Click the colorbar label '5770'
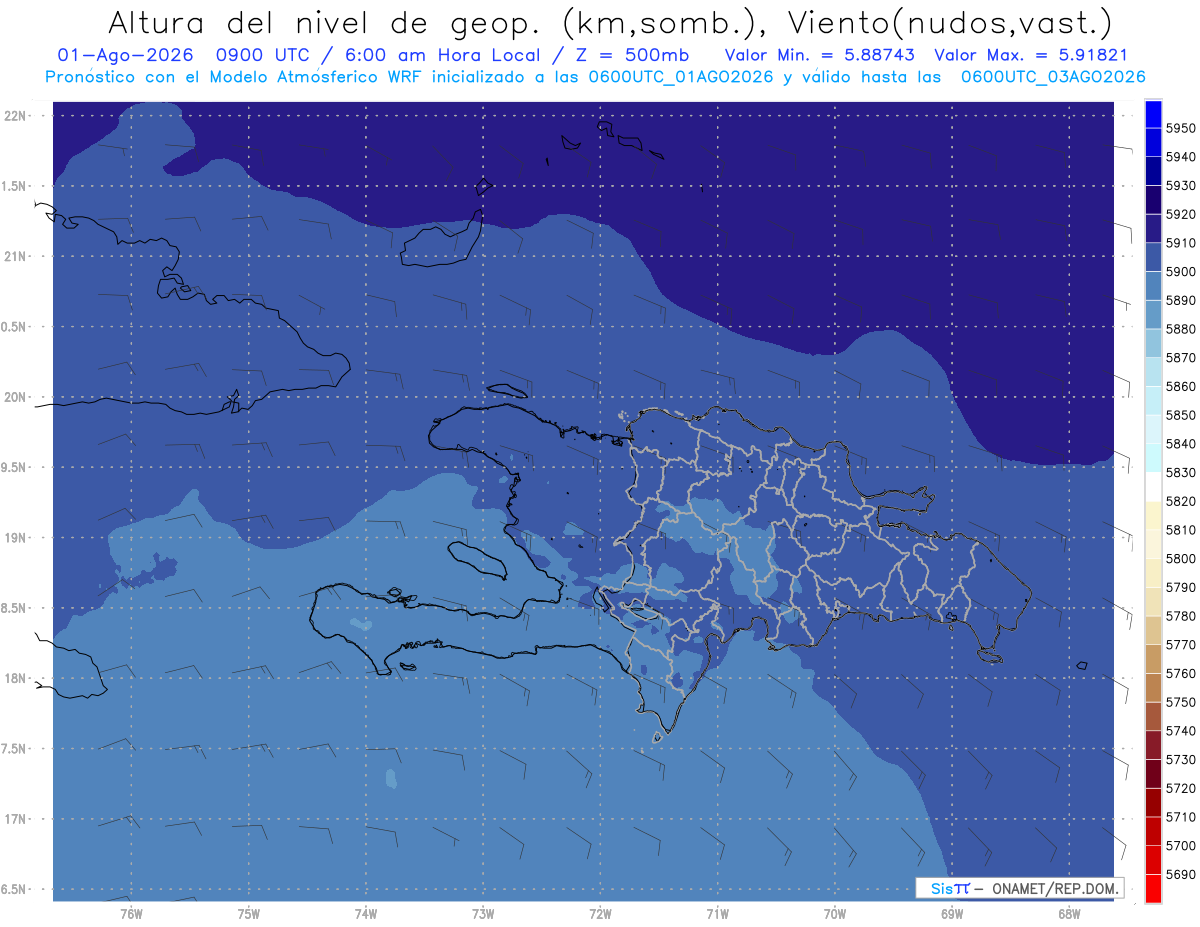Screen dimensions: 1200x927 click(1180, 645)
